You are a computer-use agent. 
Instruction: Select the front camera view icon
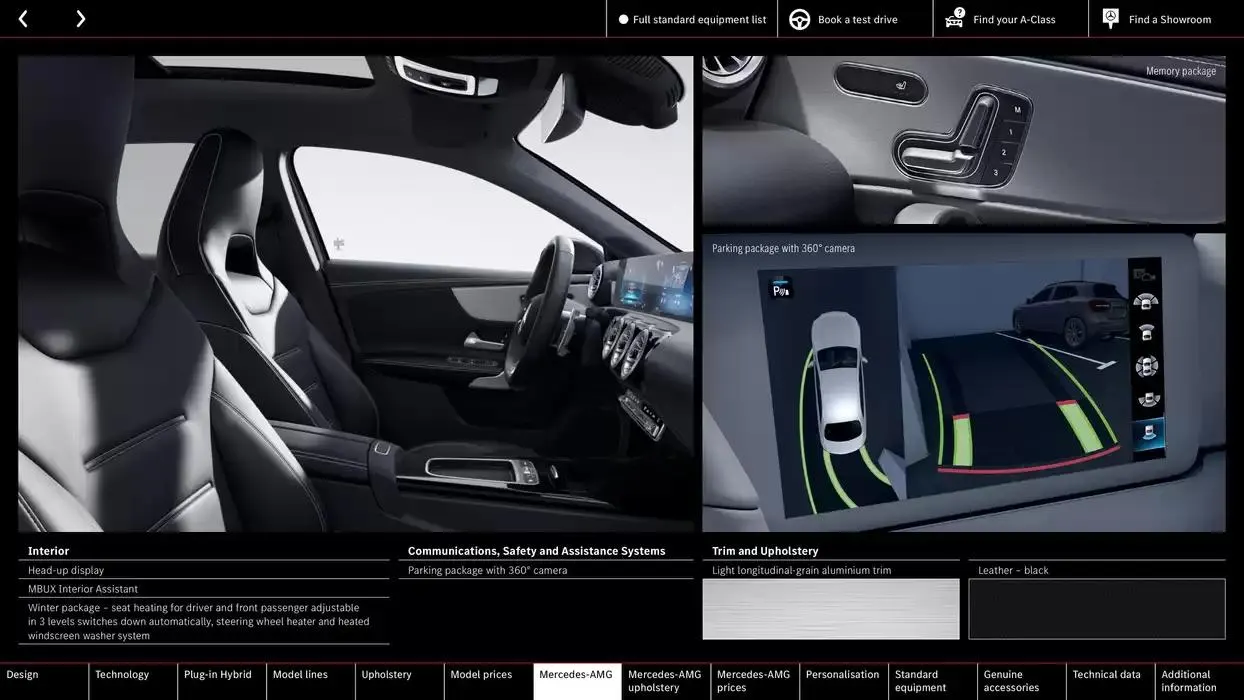(x=1147, y=334)
